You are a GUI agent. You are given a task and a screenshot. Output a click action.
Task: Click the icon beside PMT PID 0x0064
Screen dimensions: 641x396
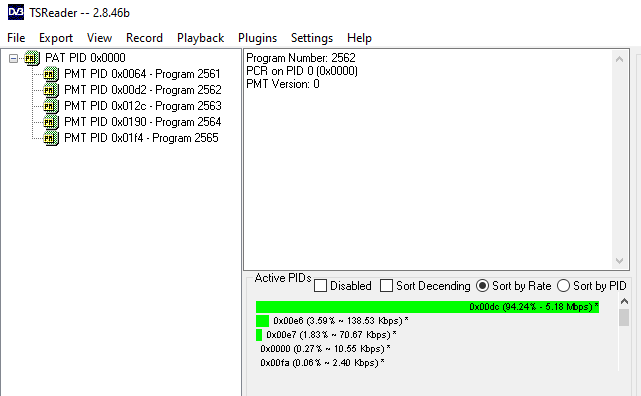pyautogui.click(x=51, y=74)
